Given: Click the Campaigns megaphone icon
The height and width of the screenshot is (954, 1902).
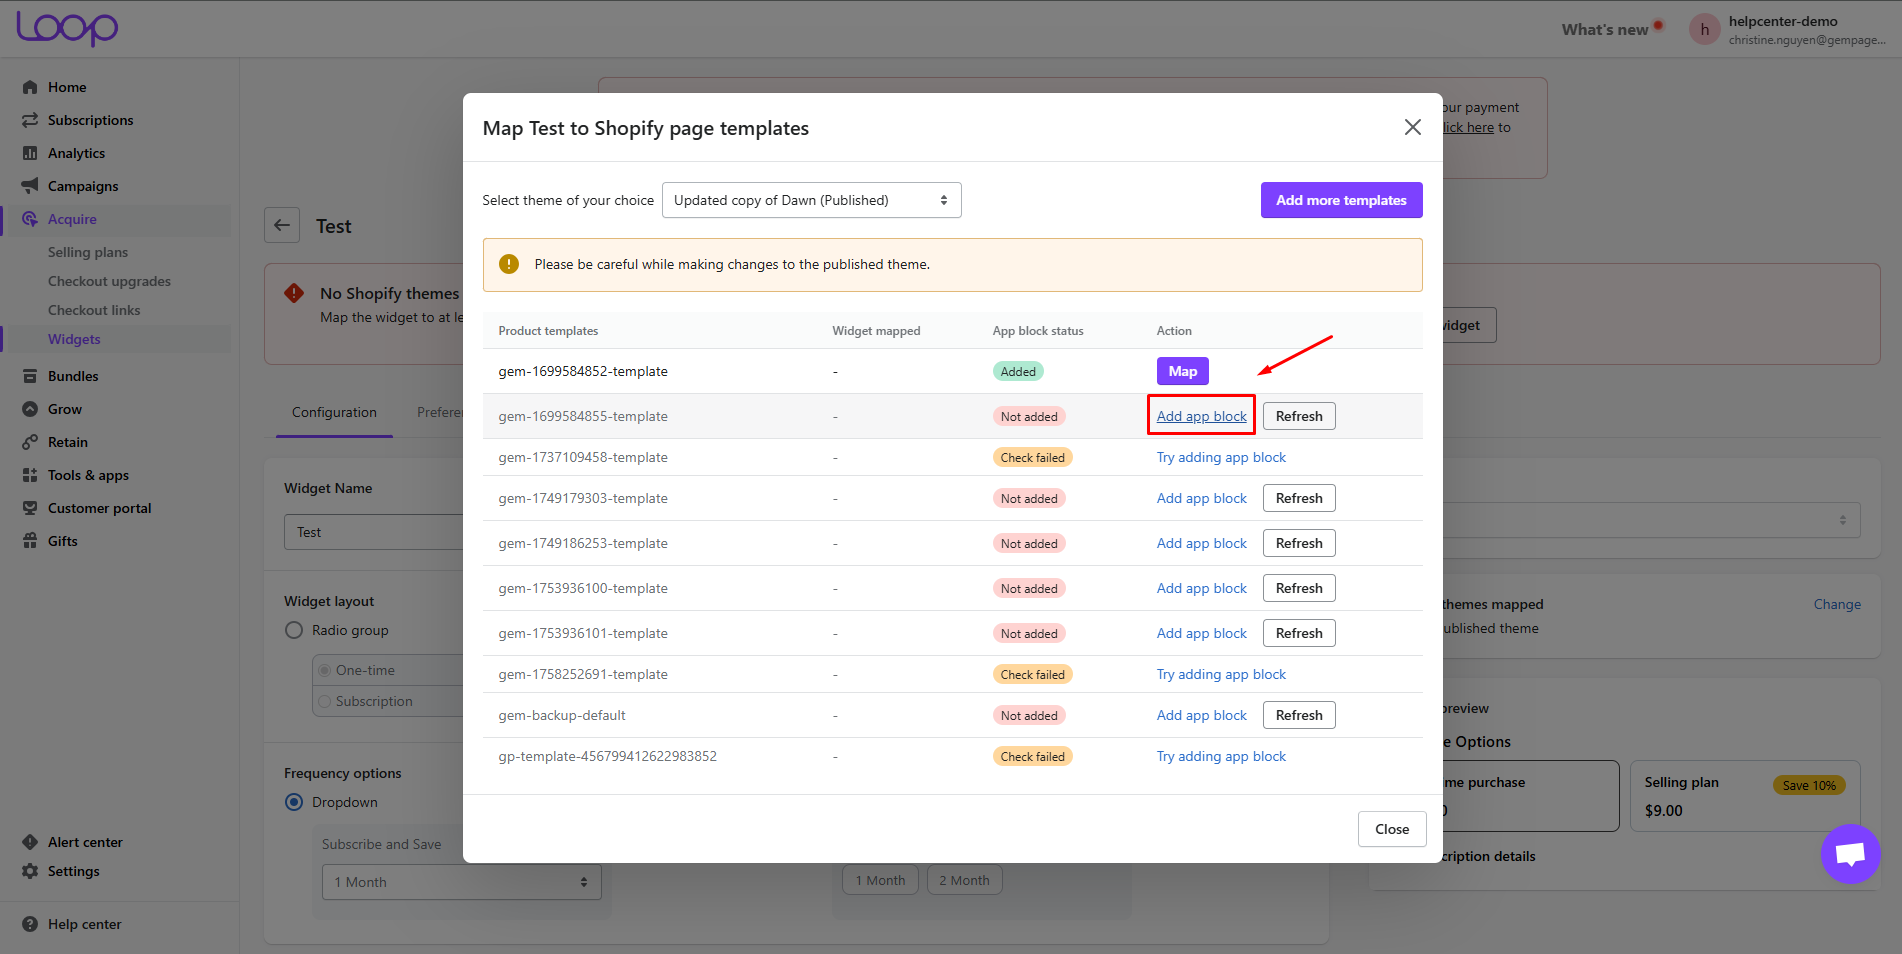Looking at the screenshot, I should coord(30,186).
